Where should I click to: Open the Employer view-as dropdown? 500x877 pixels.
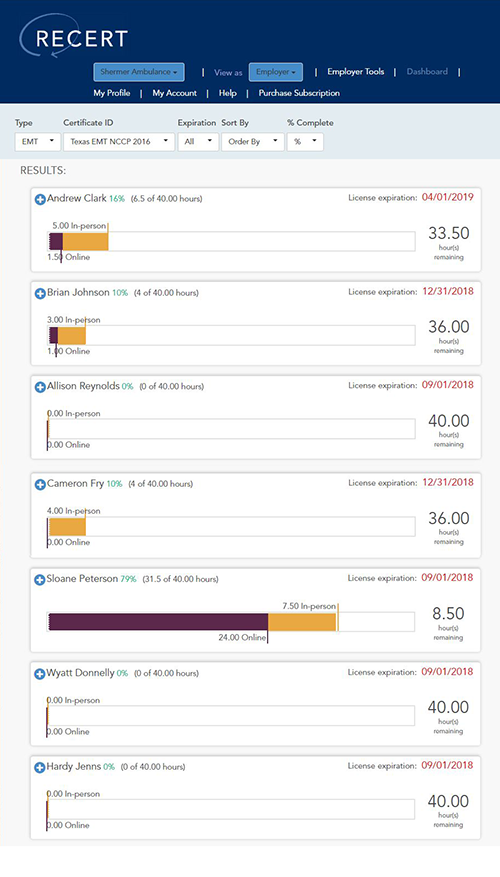click(x=276, y=72)
